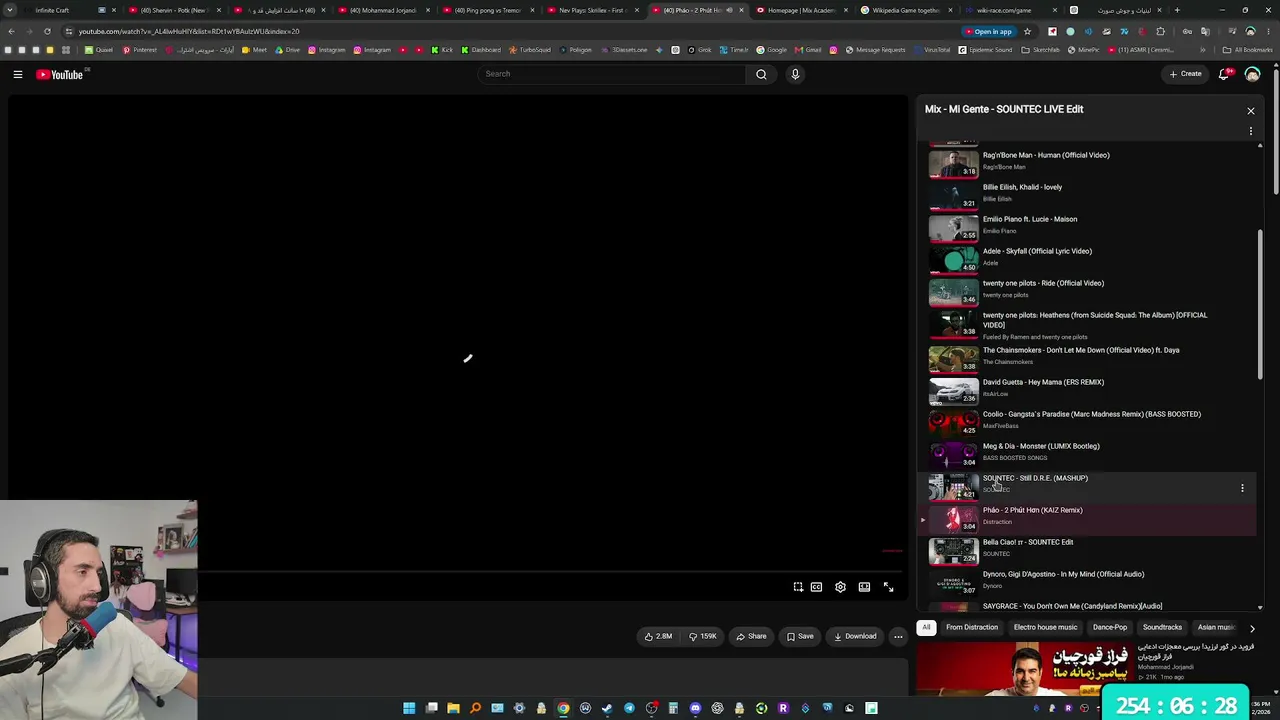Open options for SOUNTEC - Still D.R.E. item

click(x=1242, y=488)
